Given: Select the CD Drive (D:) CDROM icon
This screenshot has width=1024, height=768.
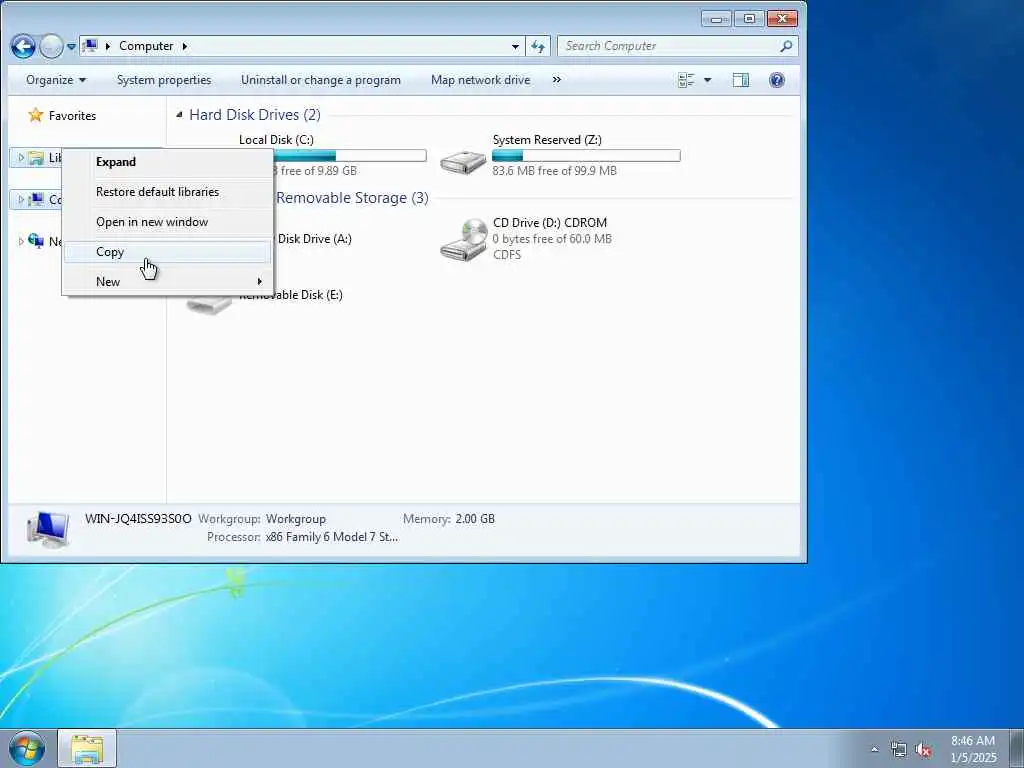Looking at the screenshot, I should click(x=464, y=240).
